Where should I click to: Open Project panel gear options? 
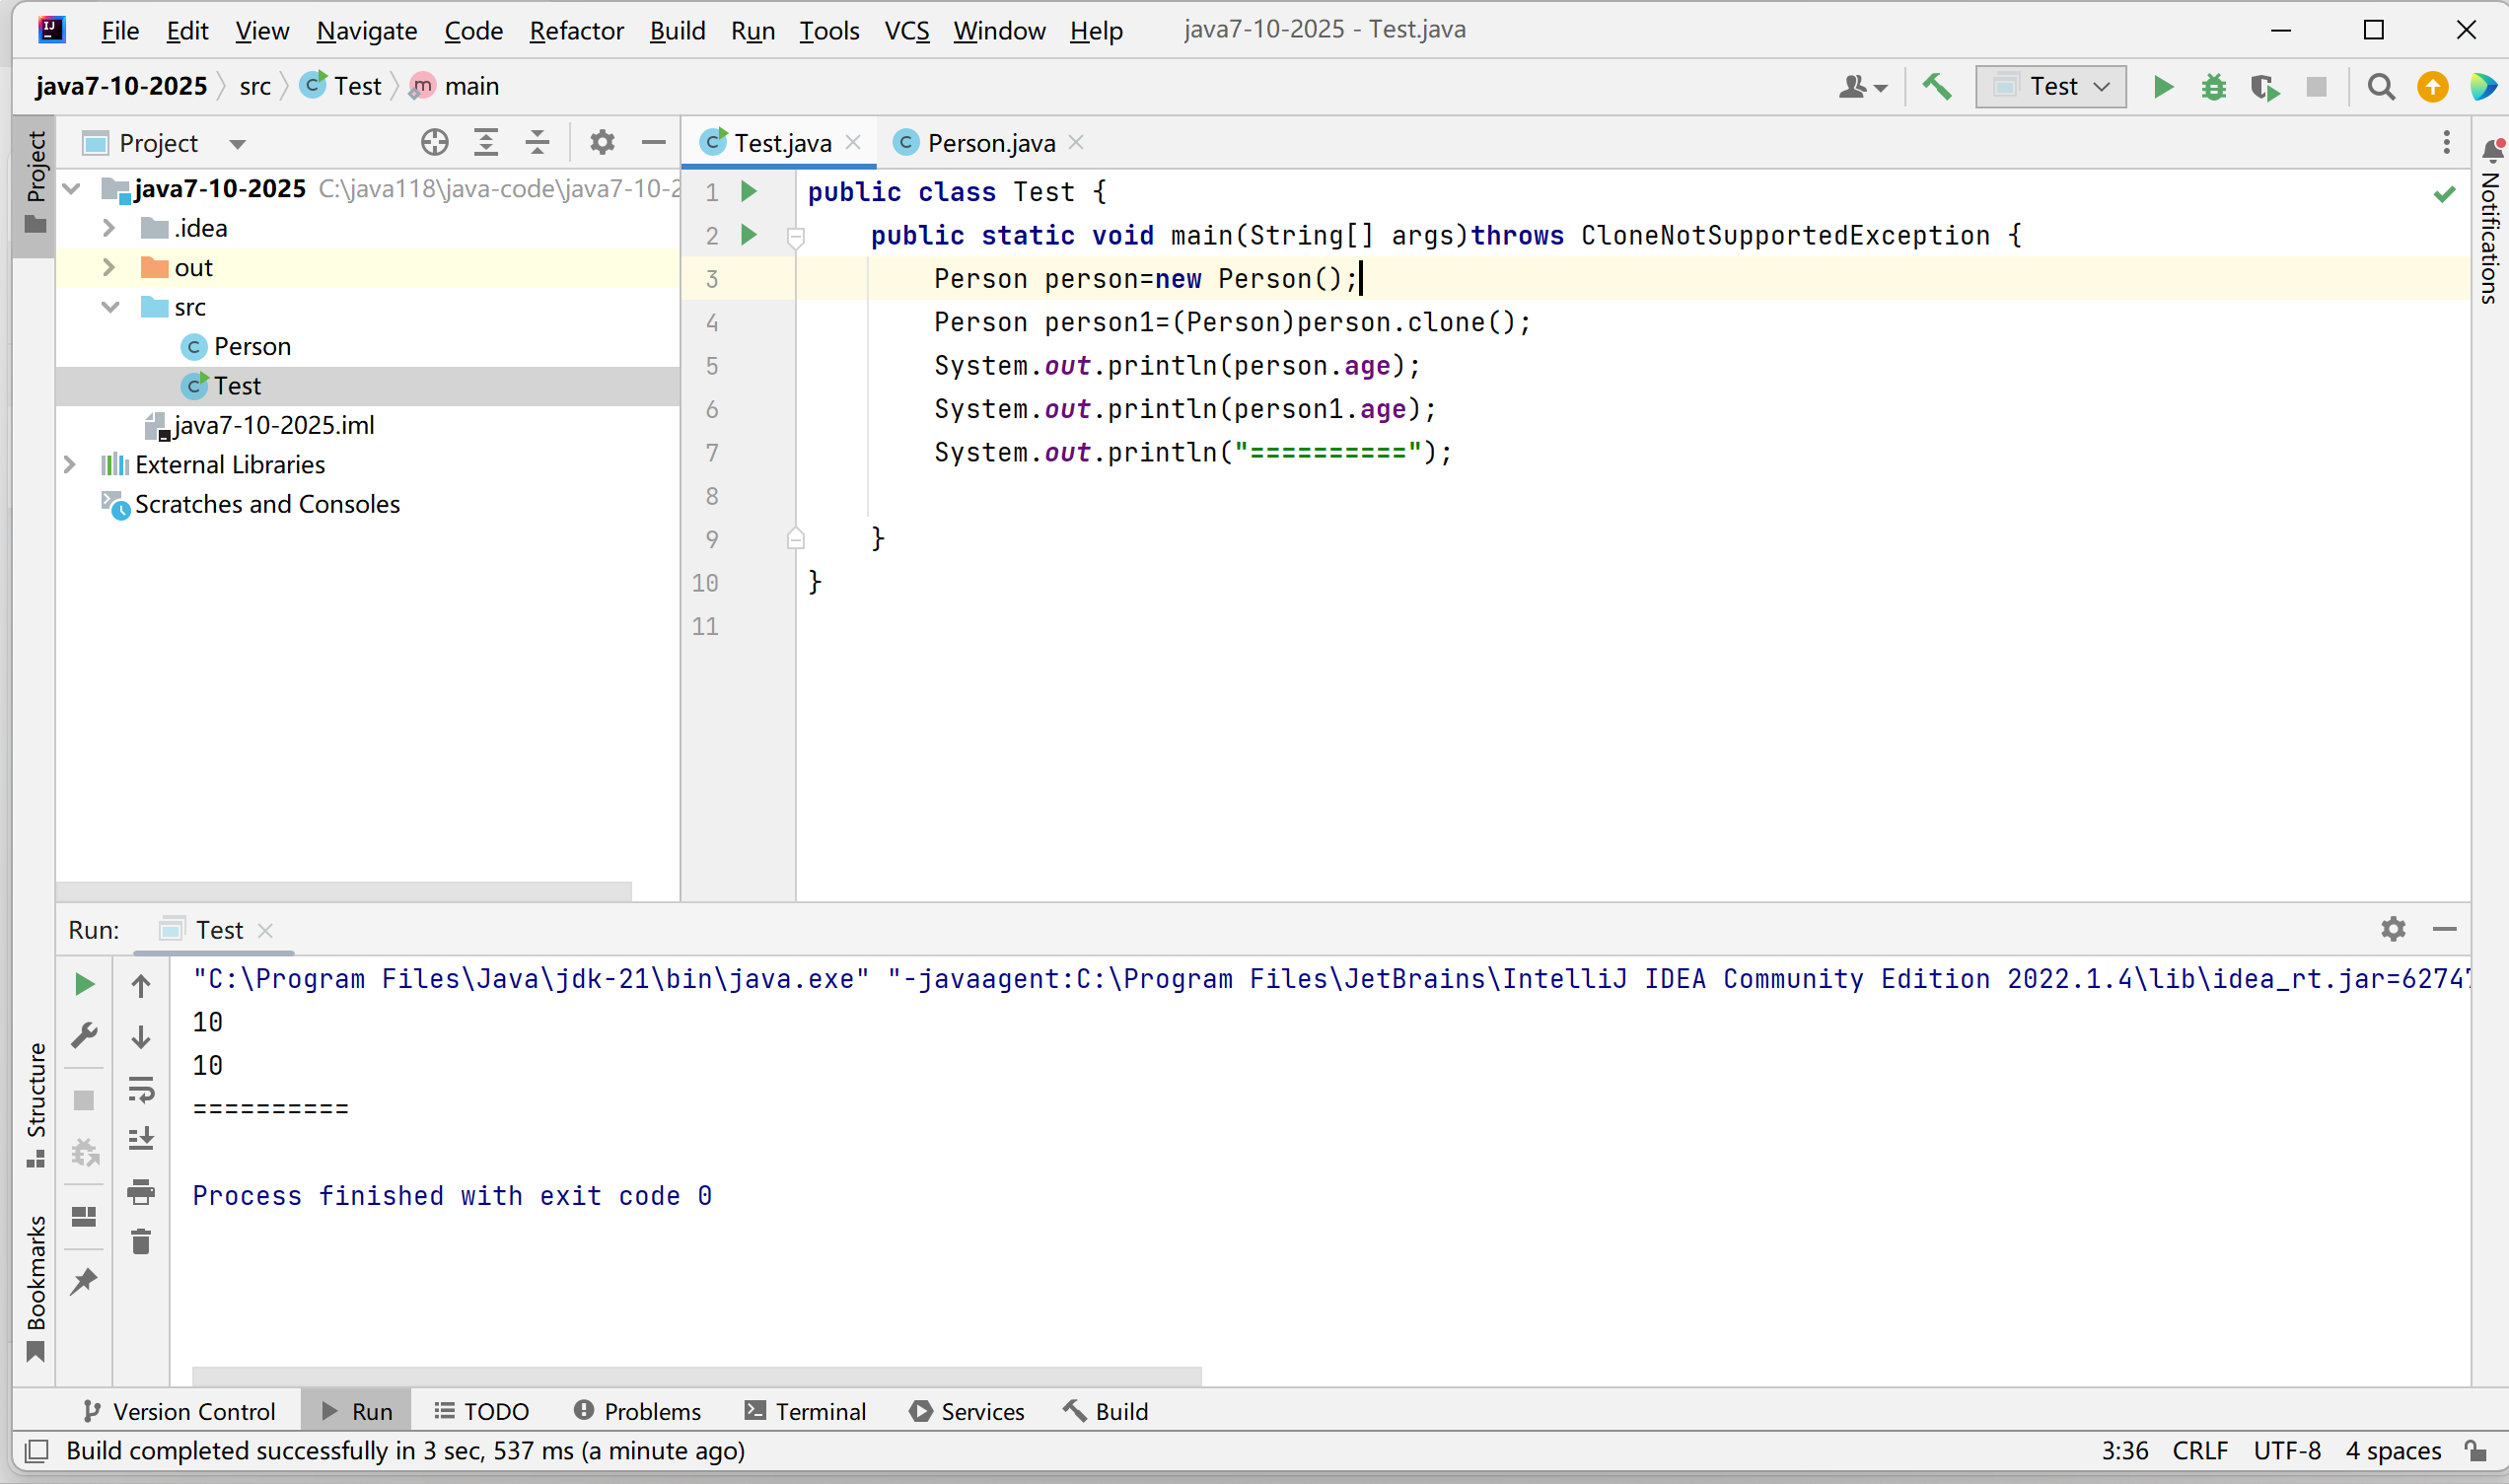click(x=602, y=143)
